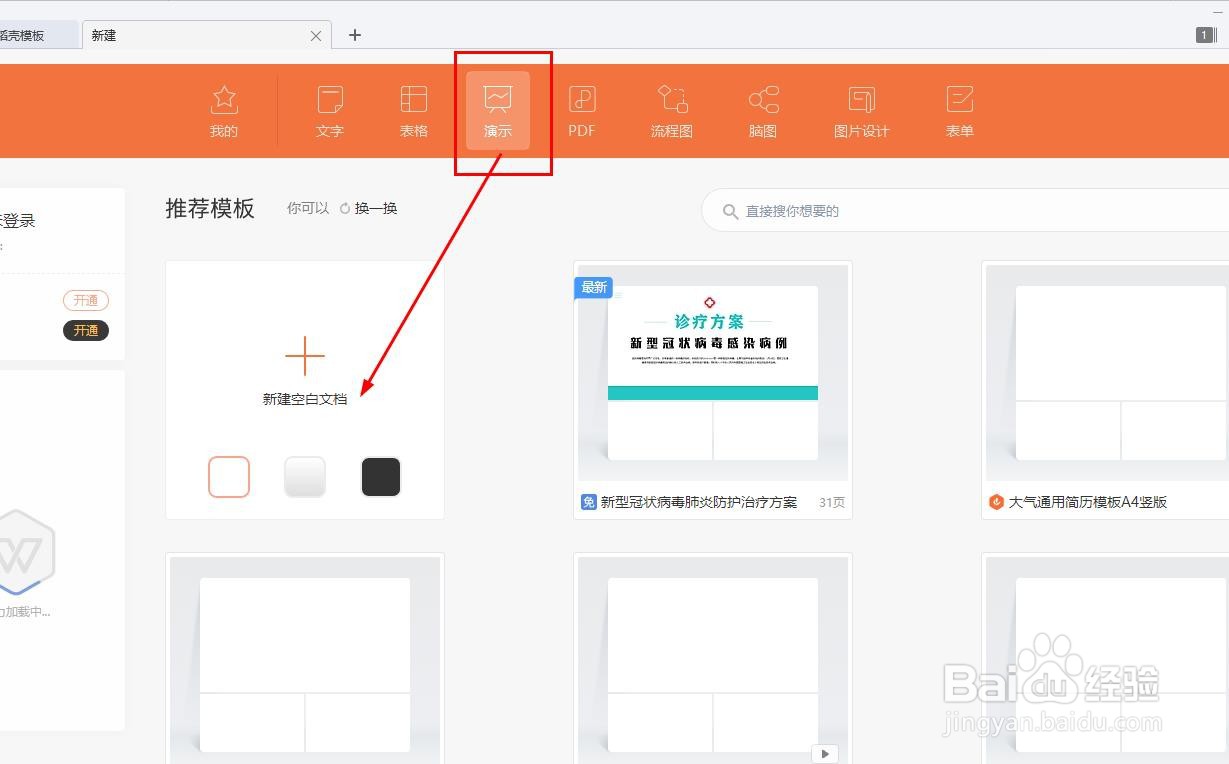
Task: Select the 文字 document type
Action: (330, 111)
